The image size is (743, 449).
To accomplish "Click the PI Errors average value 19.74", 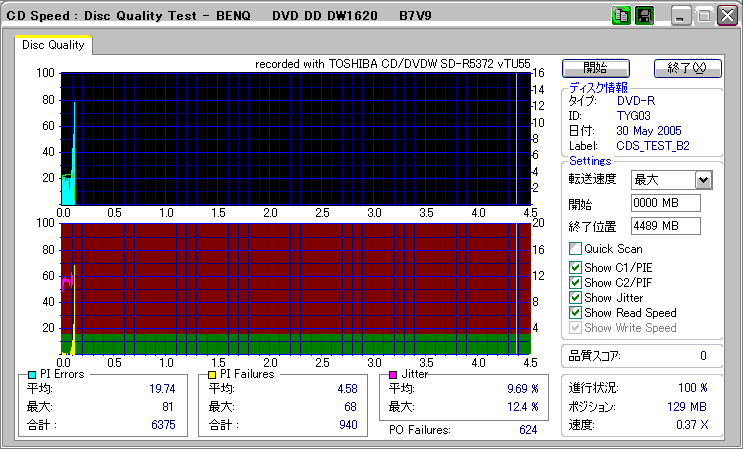I will point(162,389).
